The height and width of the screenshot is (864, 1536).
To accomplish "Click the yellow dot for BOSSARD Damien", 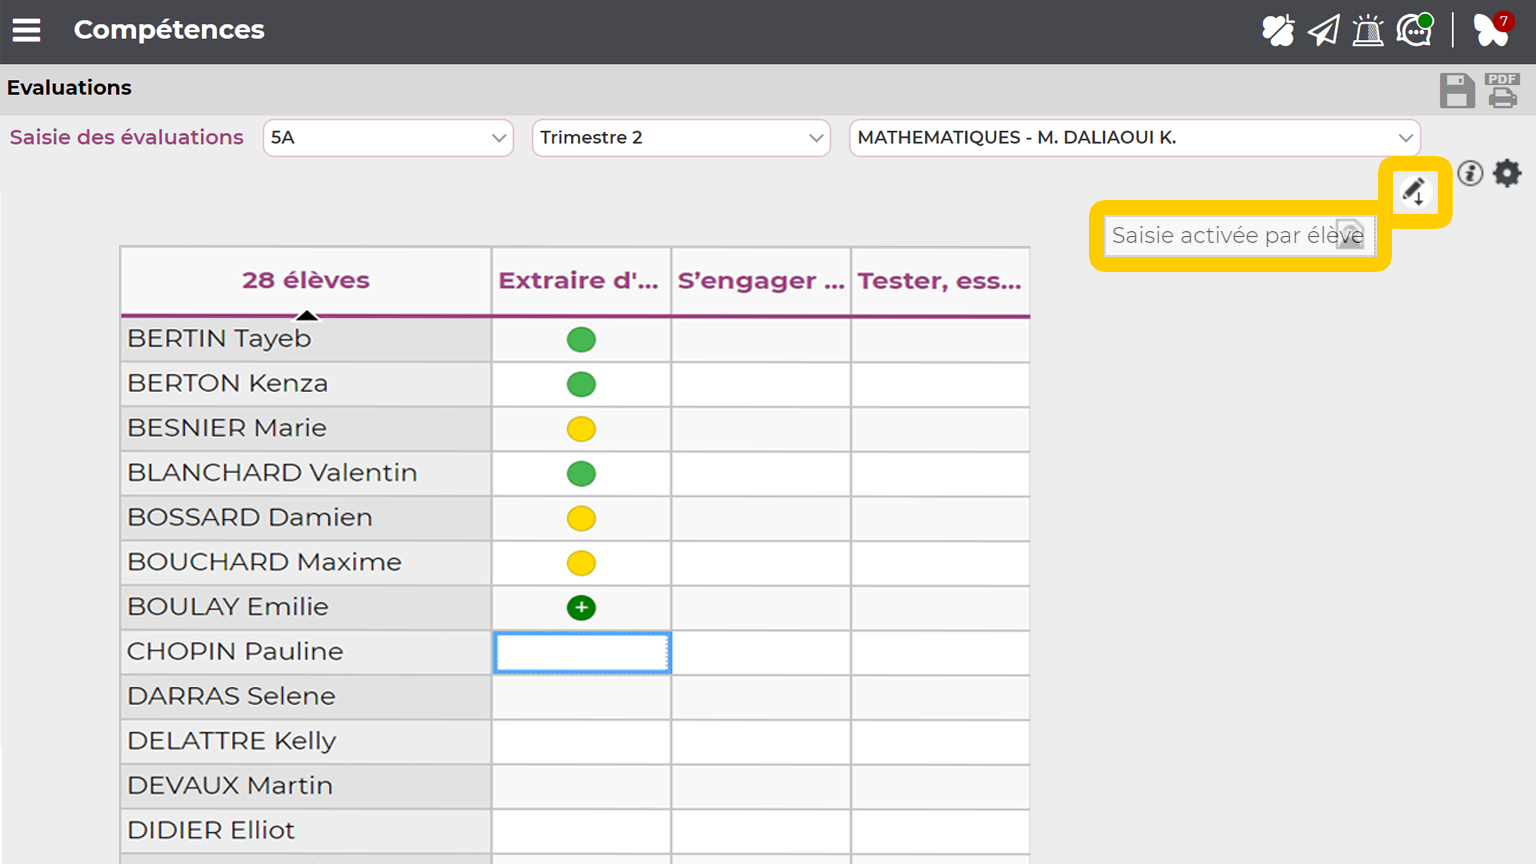I will pos(581,519).
